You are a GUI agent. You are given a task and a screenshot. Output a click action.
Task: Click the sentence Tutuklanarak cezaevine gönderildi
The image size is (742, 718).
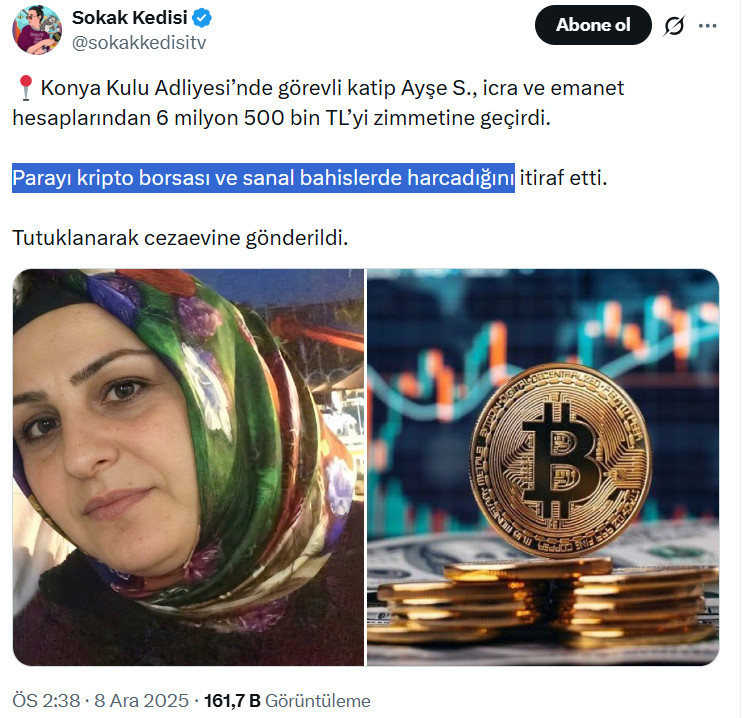(x=180, y=238)
